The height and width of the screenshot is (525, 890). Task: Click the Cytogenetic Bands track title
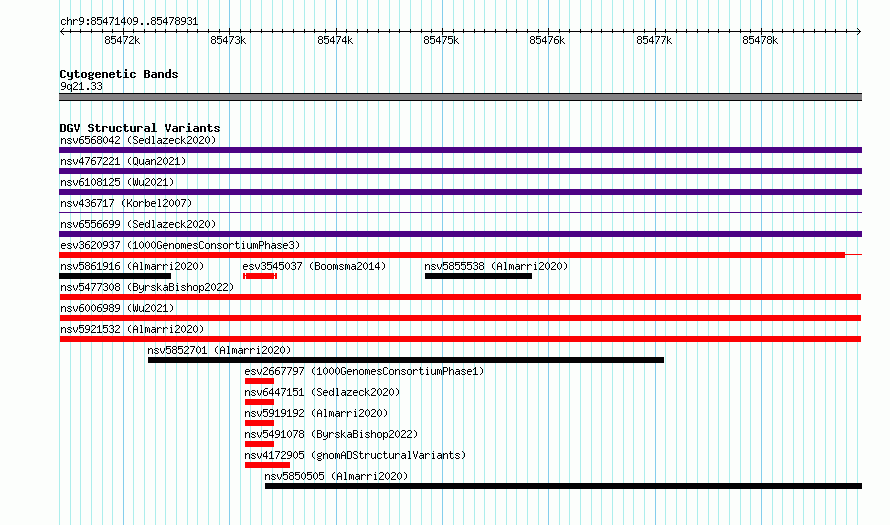click(119, 74)
